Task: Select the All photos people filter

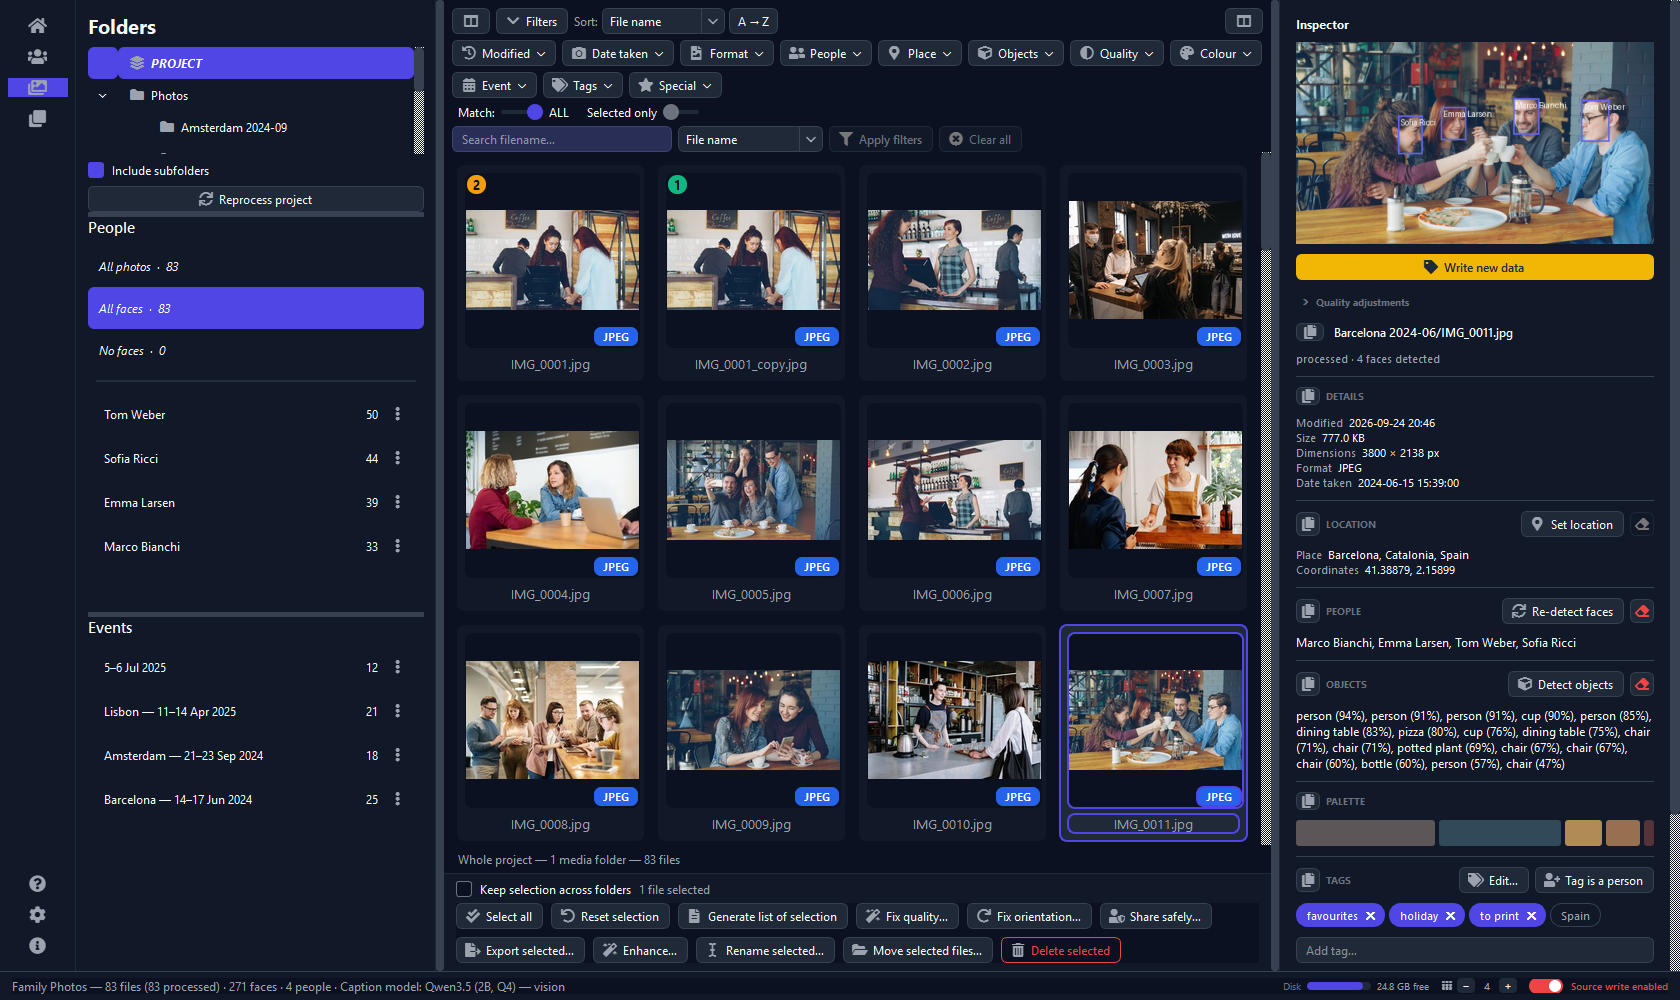Action: 256,266
